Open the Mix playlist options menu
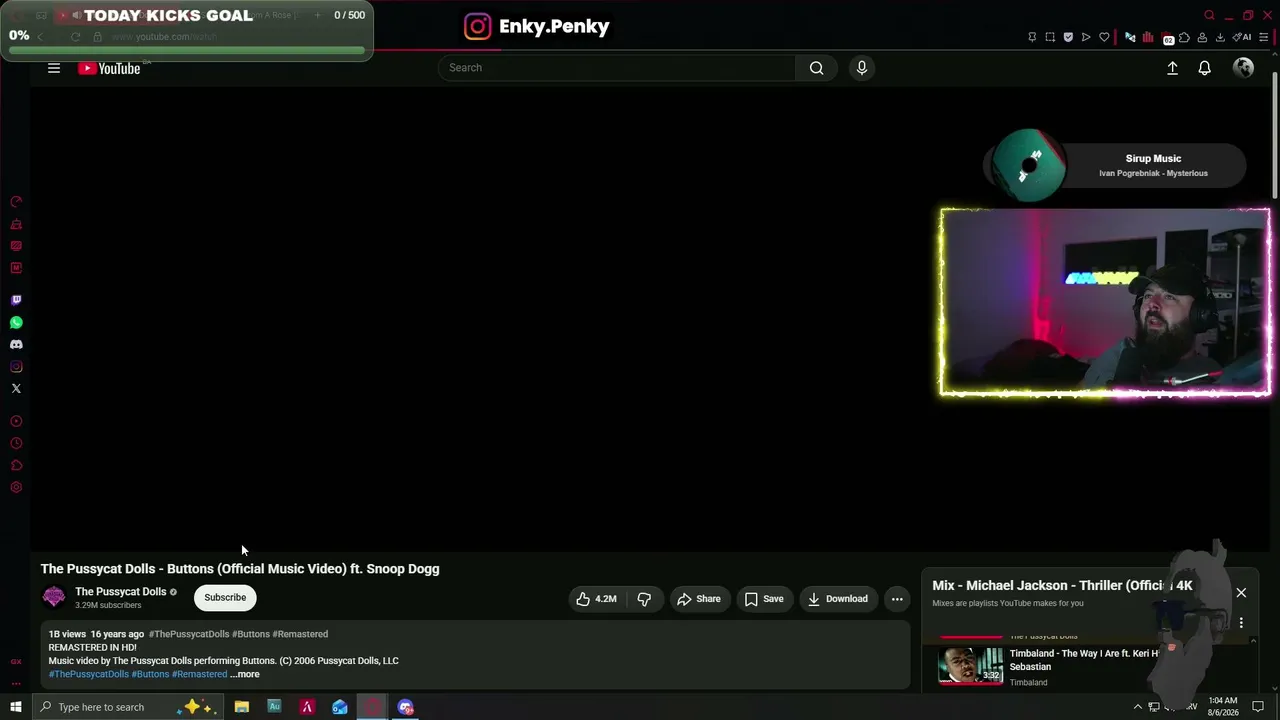The image size is (1280, 720). pos(1241,623)
